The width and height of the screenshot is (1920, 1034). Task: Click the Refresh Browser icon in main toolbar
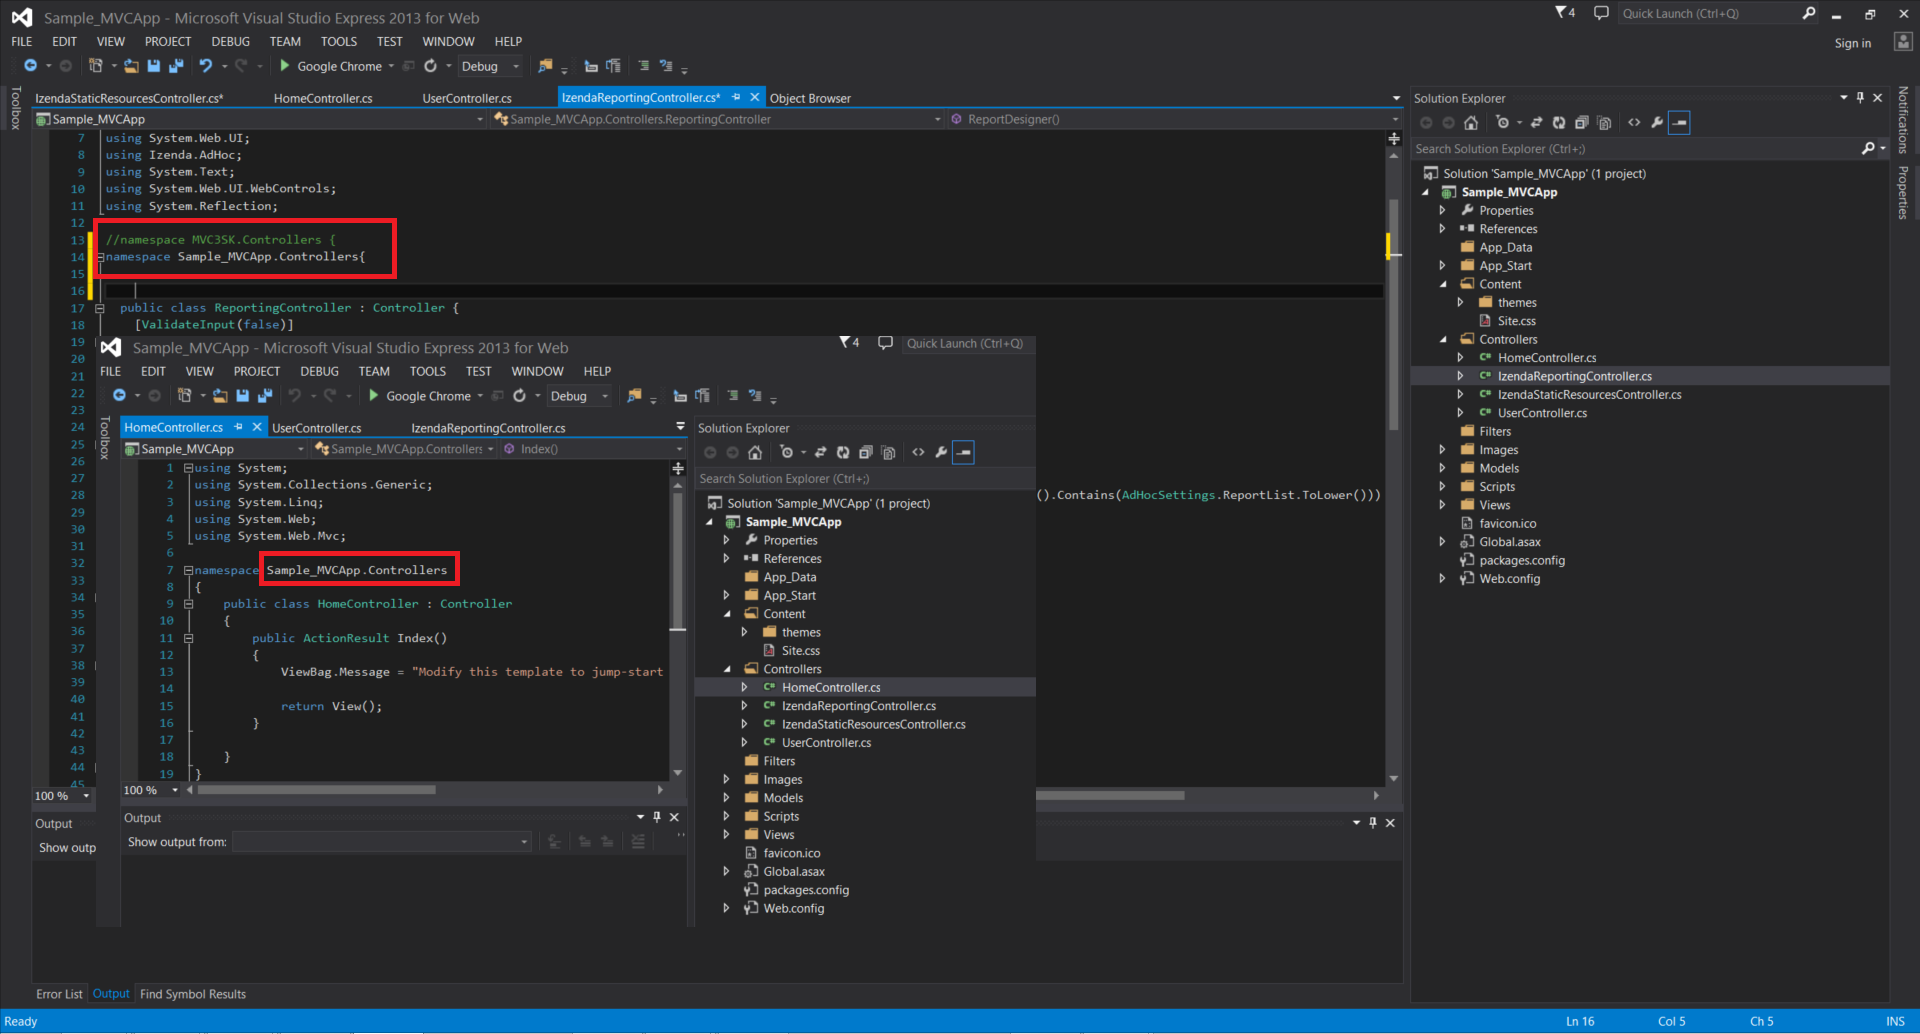pos(431,66)
